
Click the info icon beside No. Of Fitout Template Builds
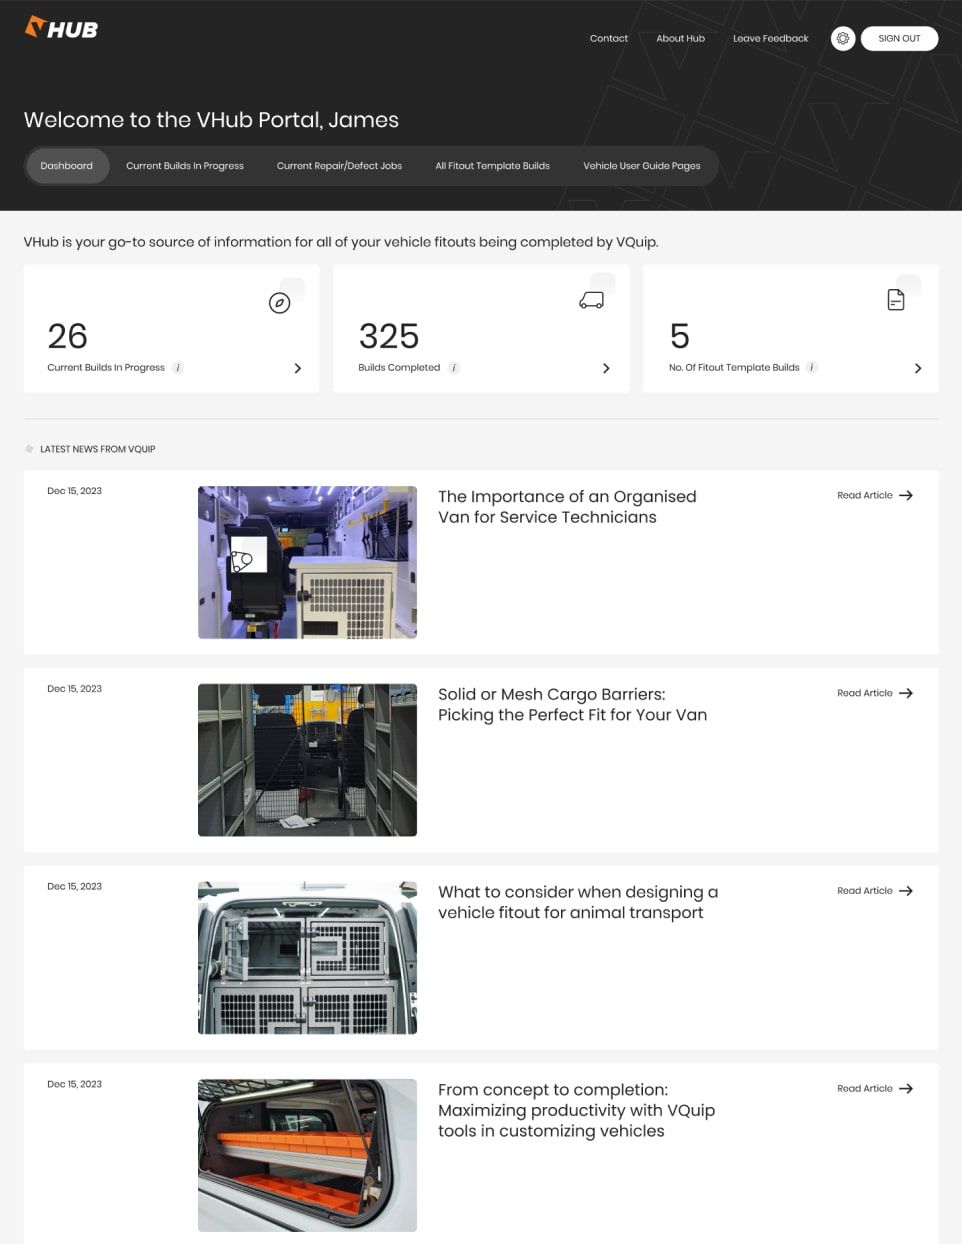pos(812,367)
